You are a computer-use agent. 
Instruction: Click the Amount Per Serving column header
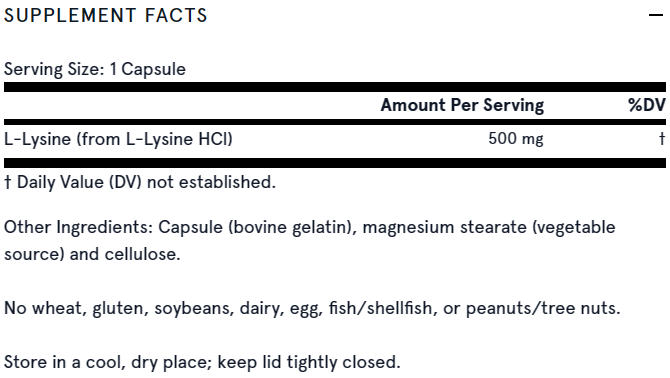click(462, 105)
